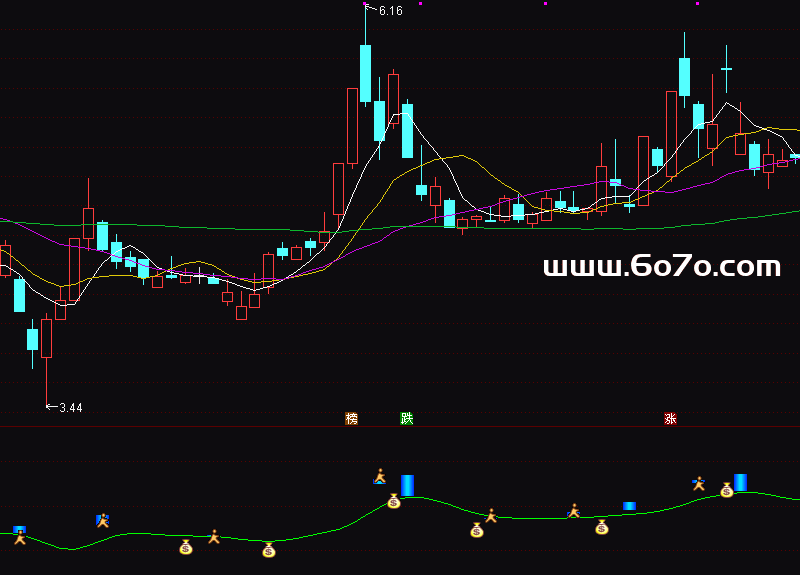
Task: Click the green "跌" signal marker
Action: [x=406, y=418]
